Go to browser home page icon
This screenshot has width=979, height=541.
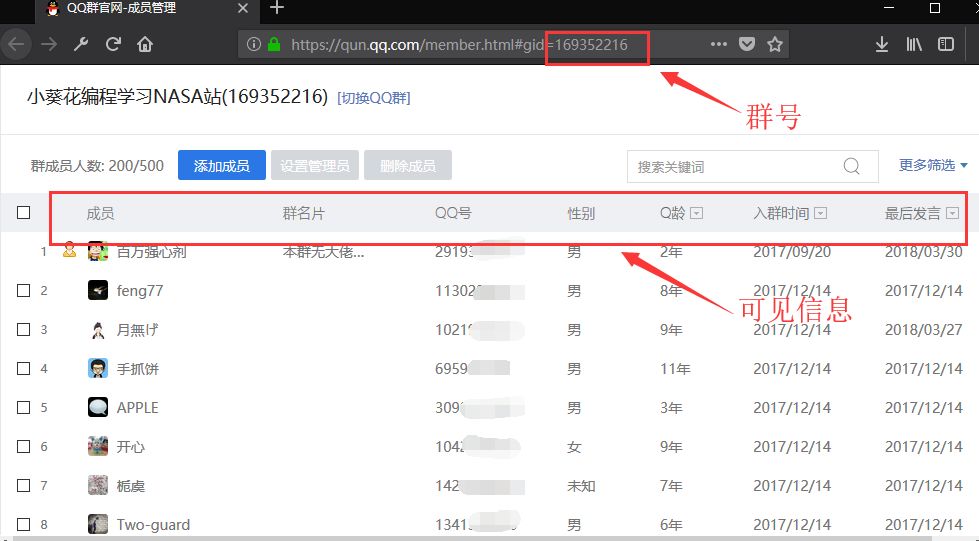(x=145, y=44)
